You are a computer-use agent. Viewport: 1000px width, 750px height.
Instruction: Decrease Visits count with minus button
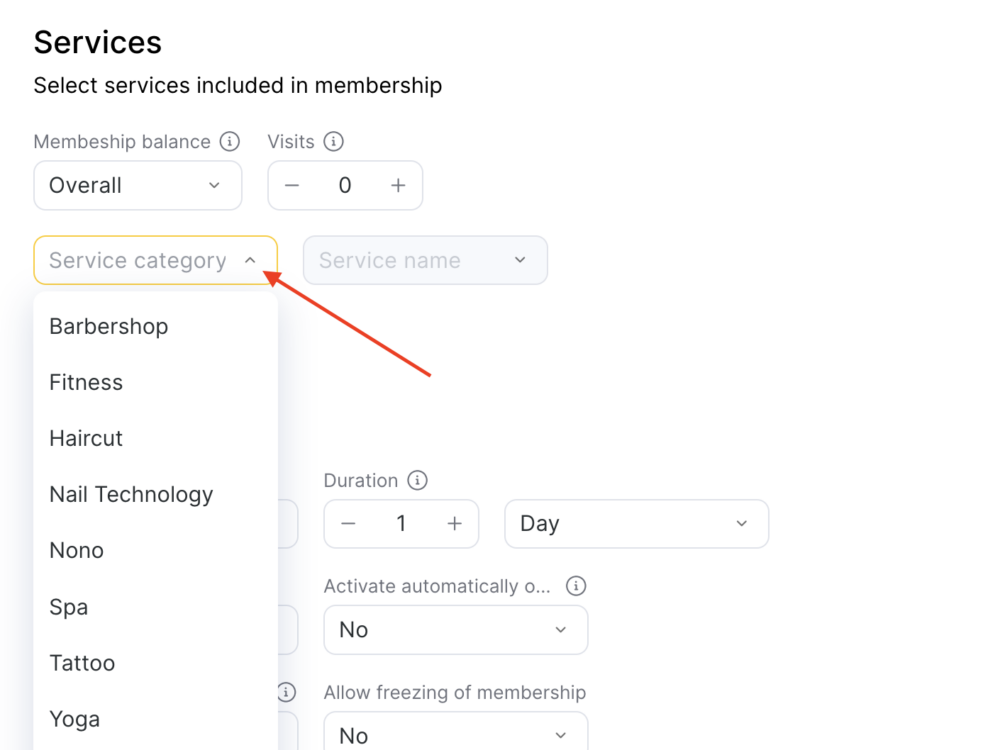[x=292, y=186]
